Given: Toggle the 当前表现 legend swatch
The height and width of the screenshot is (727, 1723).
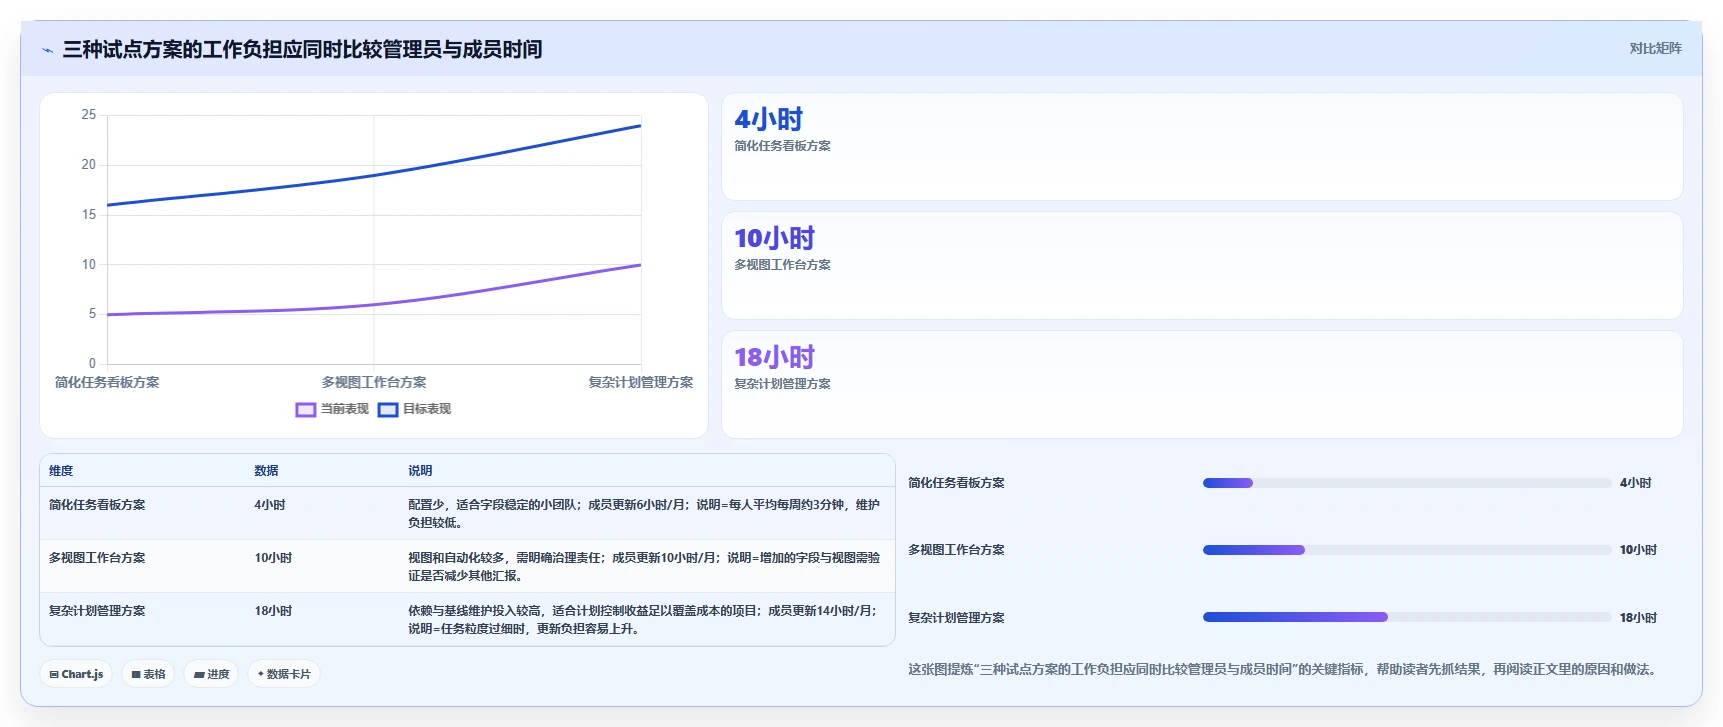Looking at the screenshot, I should point(306,409).
